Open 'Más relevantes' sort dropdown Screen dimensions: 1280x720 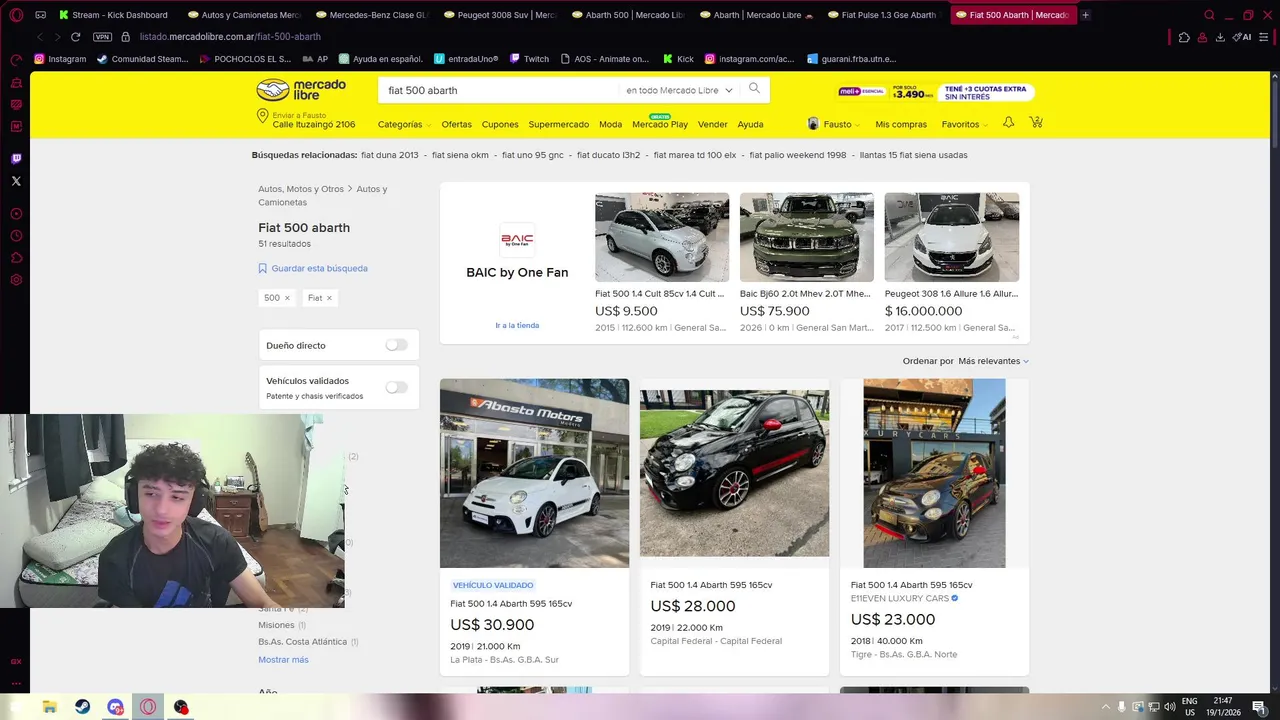click(993, 361)
